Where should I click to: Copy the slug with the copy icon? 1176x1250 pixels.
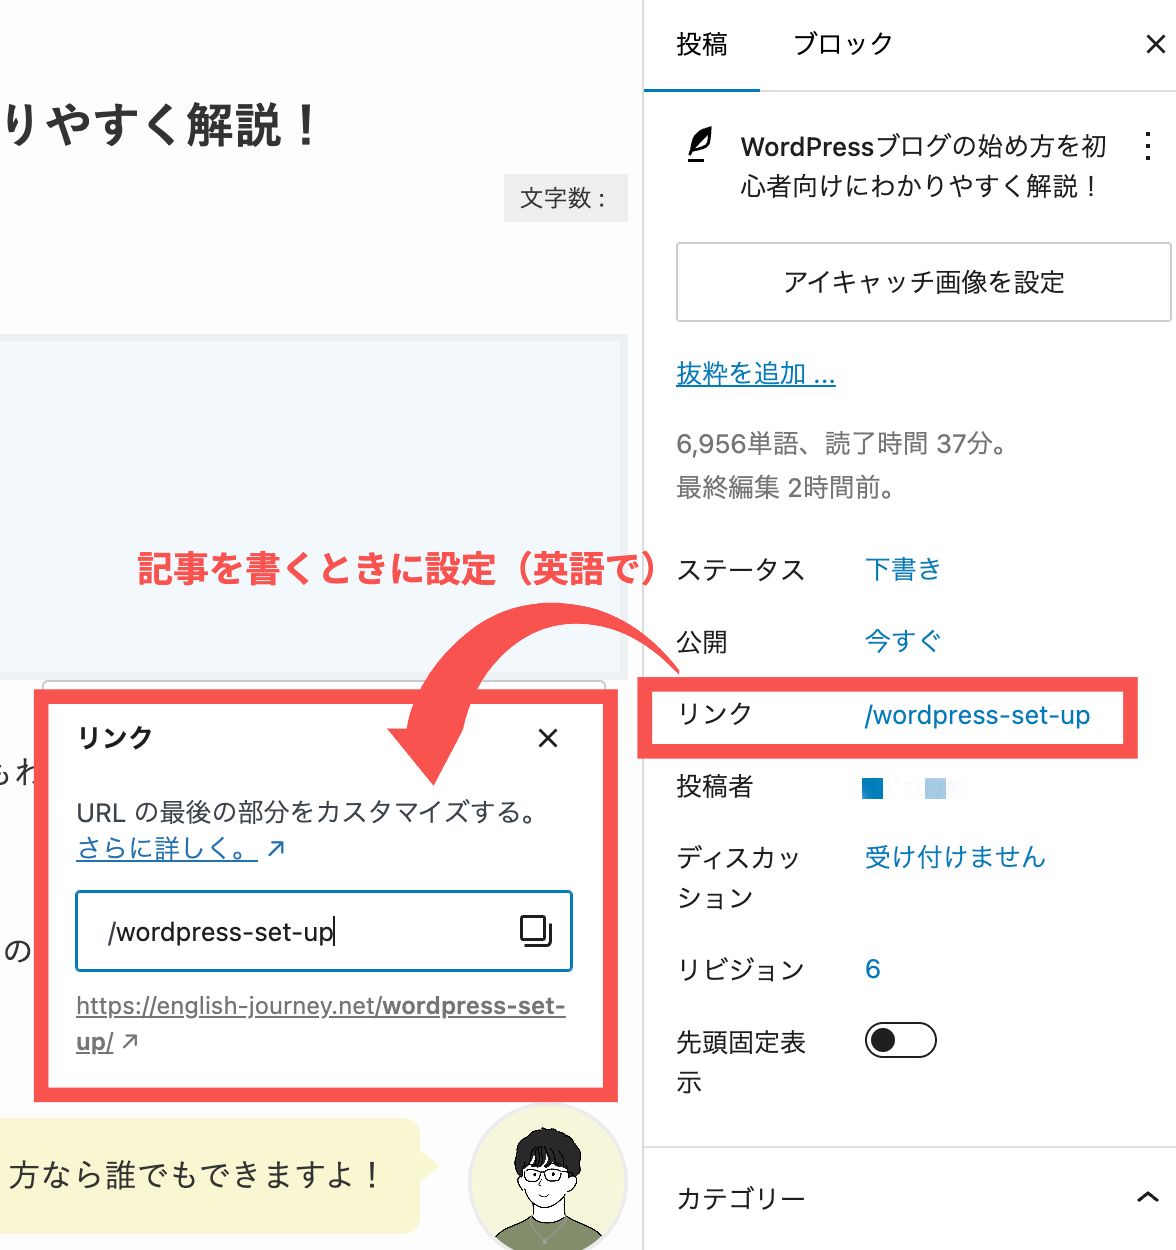[x=536, y=931]
